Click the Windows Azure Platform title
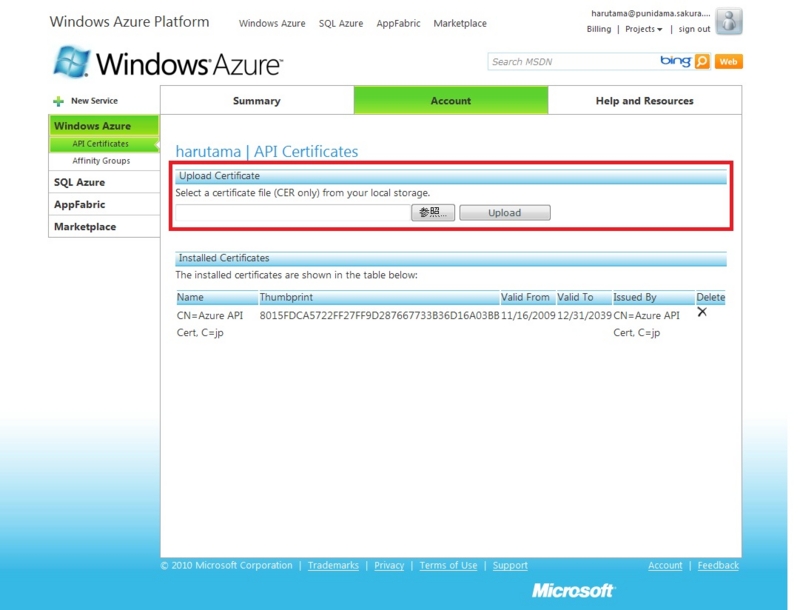This screenshot has height=610, width=800. tap(129, 21)
